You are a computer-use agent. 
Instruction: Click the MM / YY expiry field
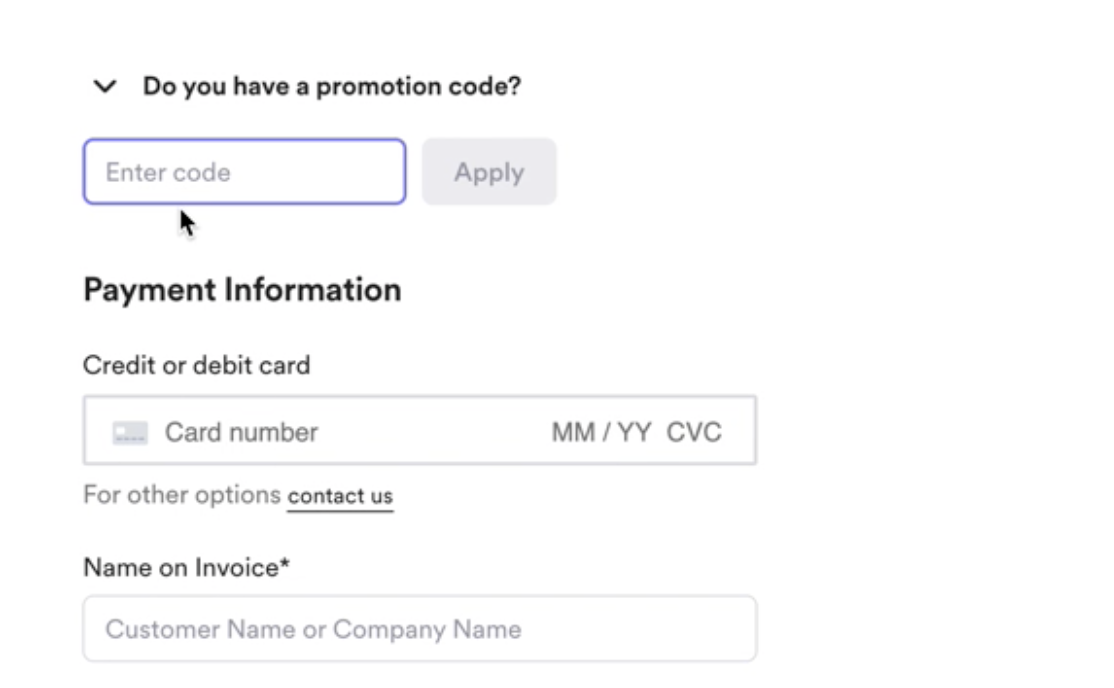601,432
